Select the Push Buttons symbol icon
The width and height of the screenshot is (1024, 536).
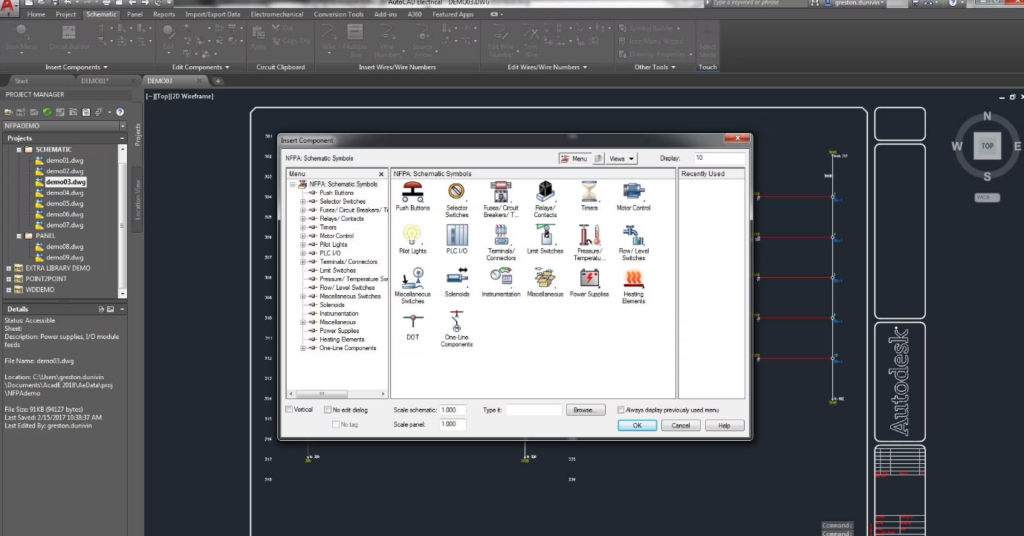pyautogui.click(x=413, y=193)
